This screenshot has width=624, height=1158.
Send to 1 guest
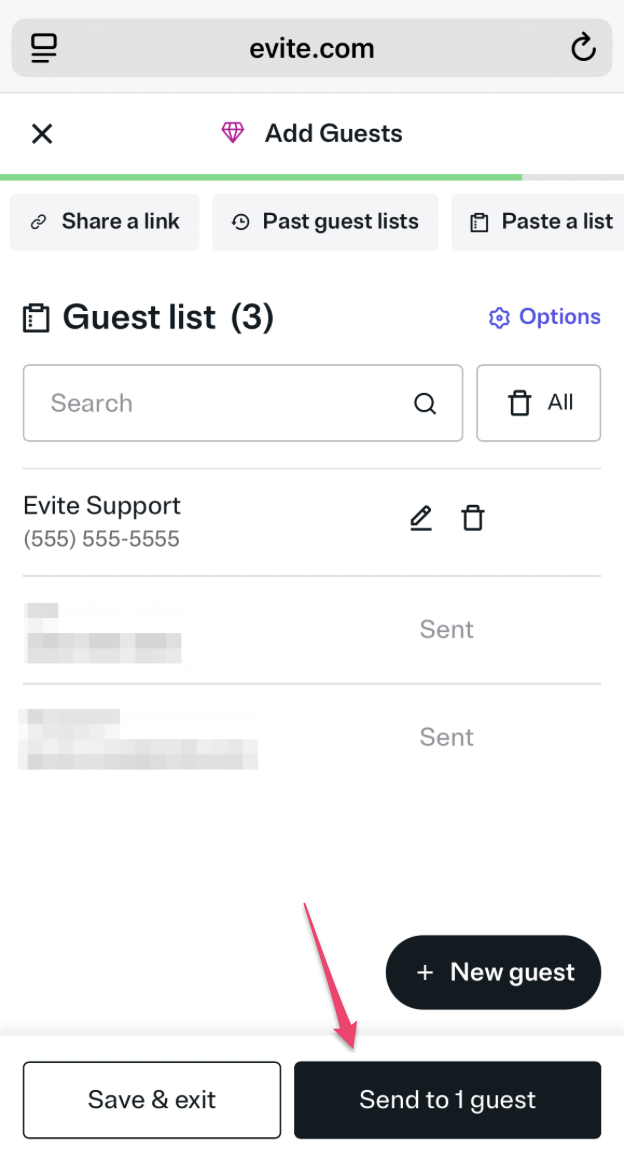[x=447, y=1100]
